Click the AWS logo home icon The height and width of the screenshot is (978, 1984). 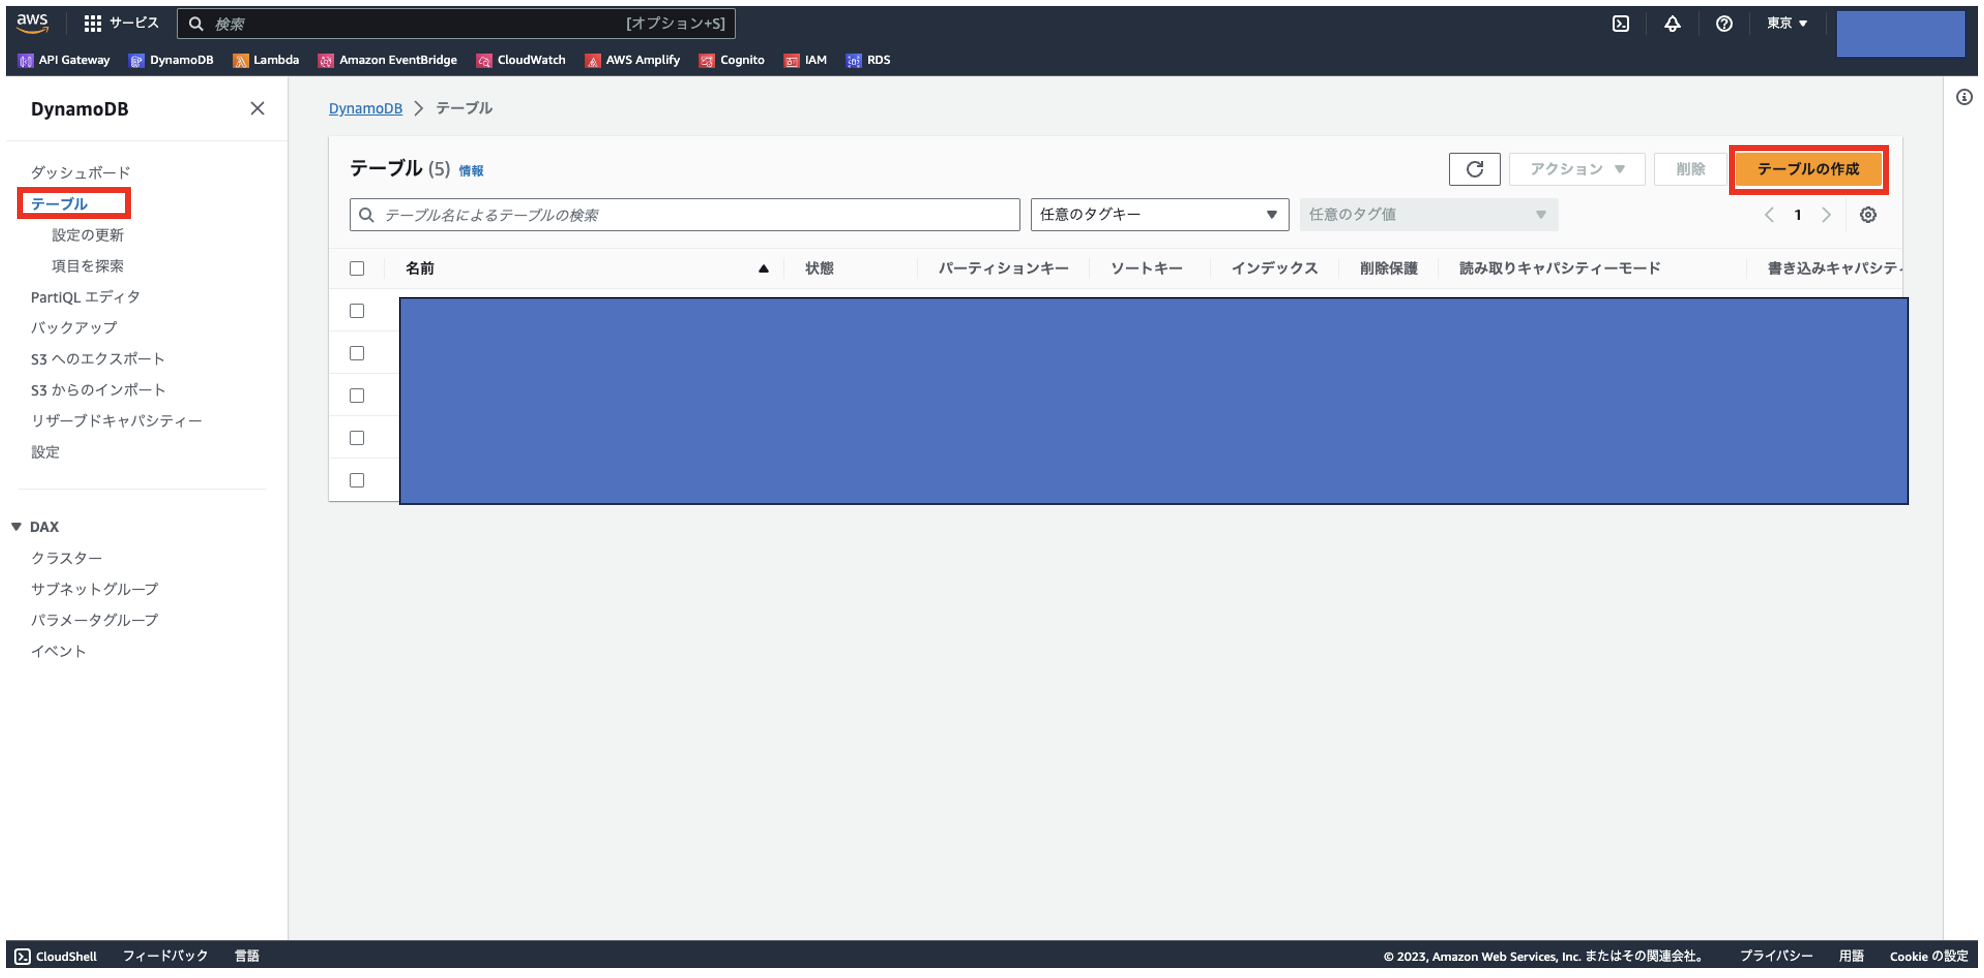tap(32, 22)
